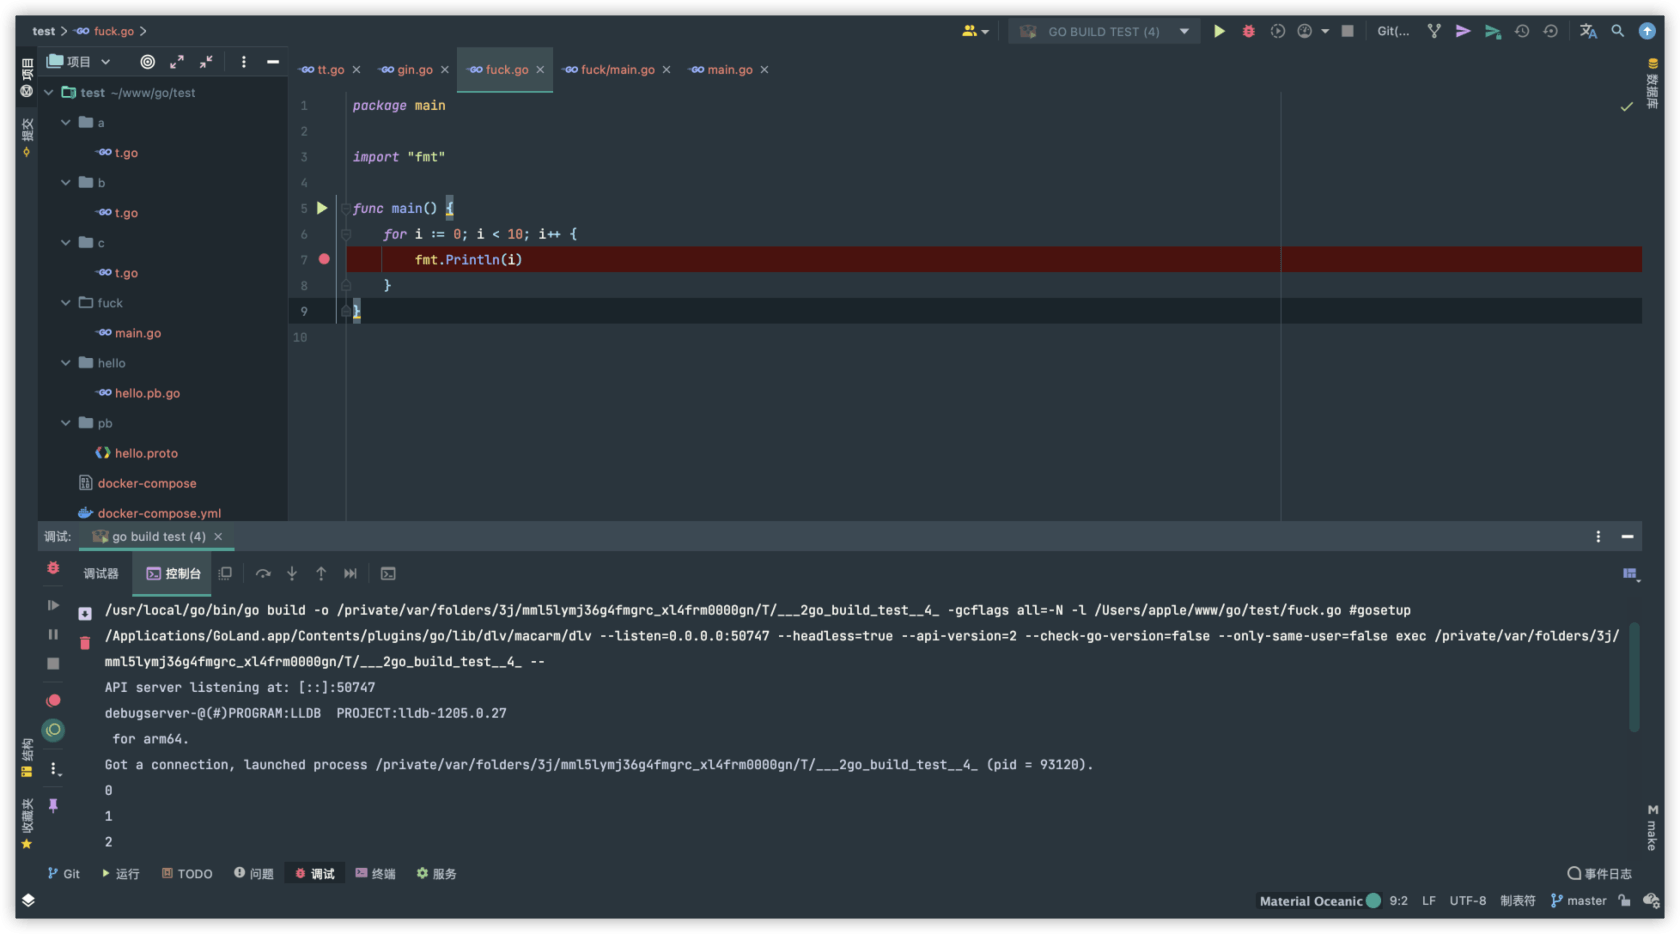Image resolution: width=1680 pixels, height=934 pixels.
Task: Open the TODO tool window
Action: (x=187, y=873)
